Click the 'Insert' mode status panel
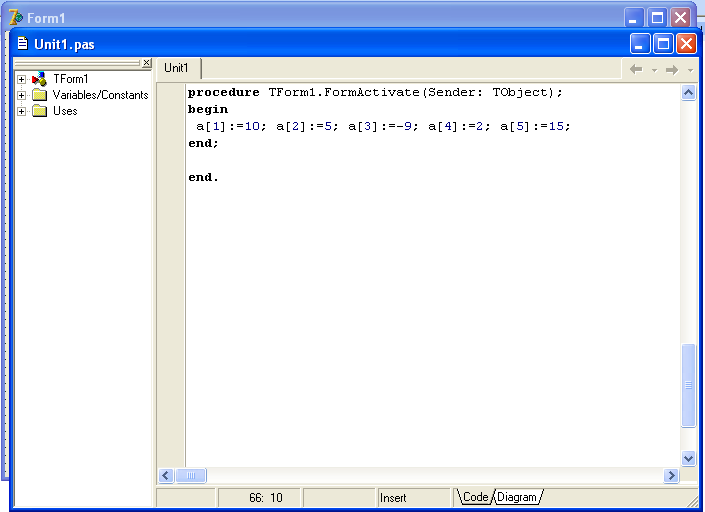Screen dimensions: 705x512 pos(414,498)
